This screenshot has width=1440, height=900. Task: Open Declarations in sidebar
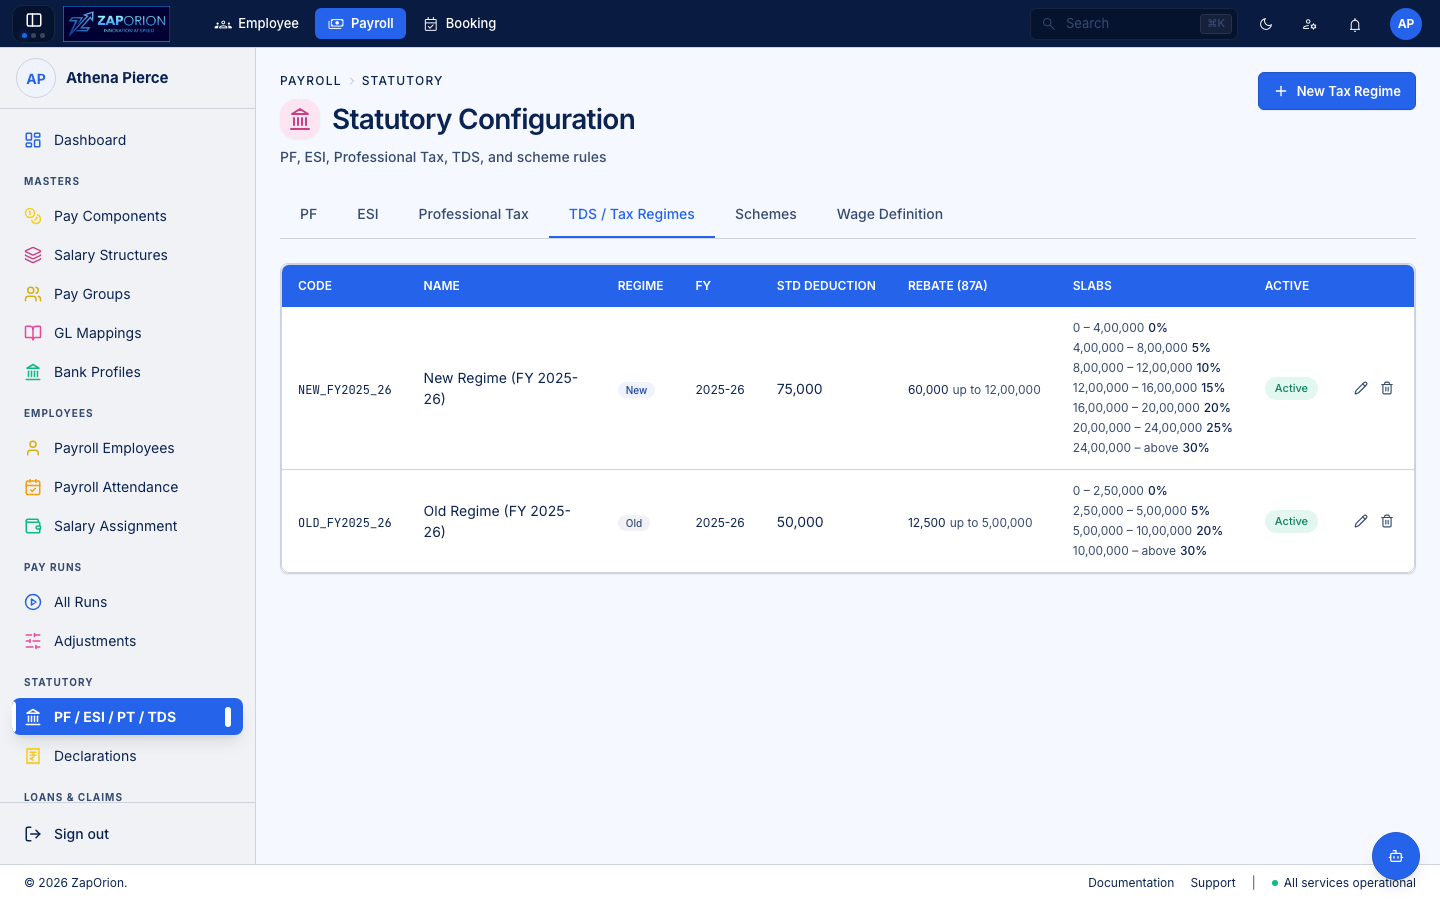tap(128, 756)
